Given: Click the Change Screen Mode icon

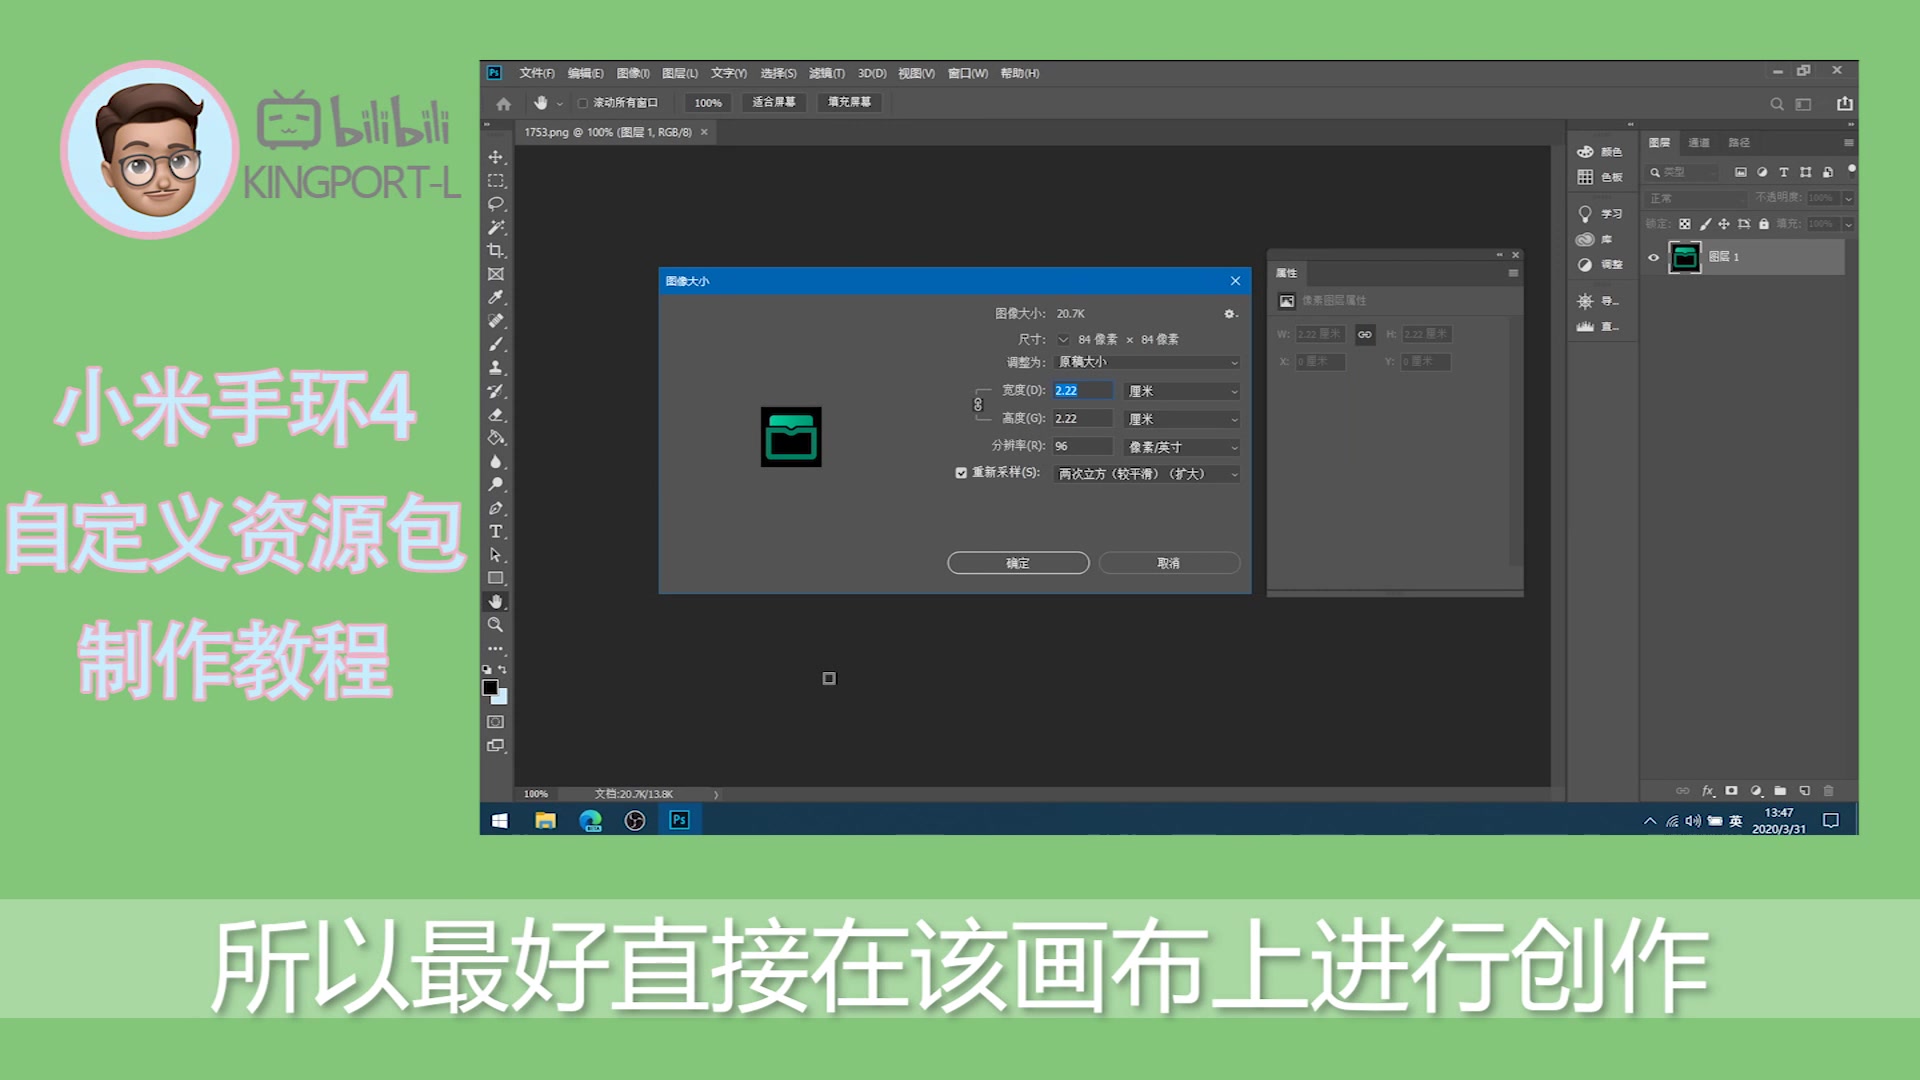Looking at the screenshot, I should 496,746.
